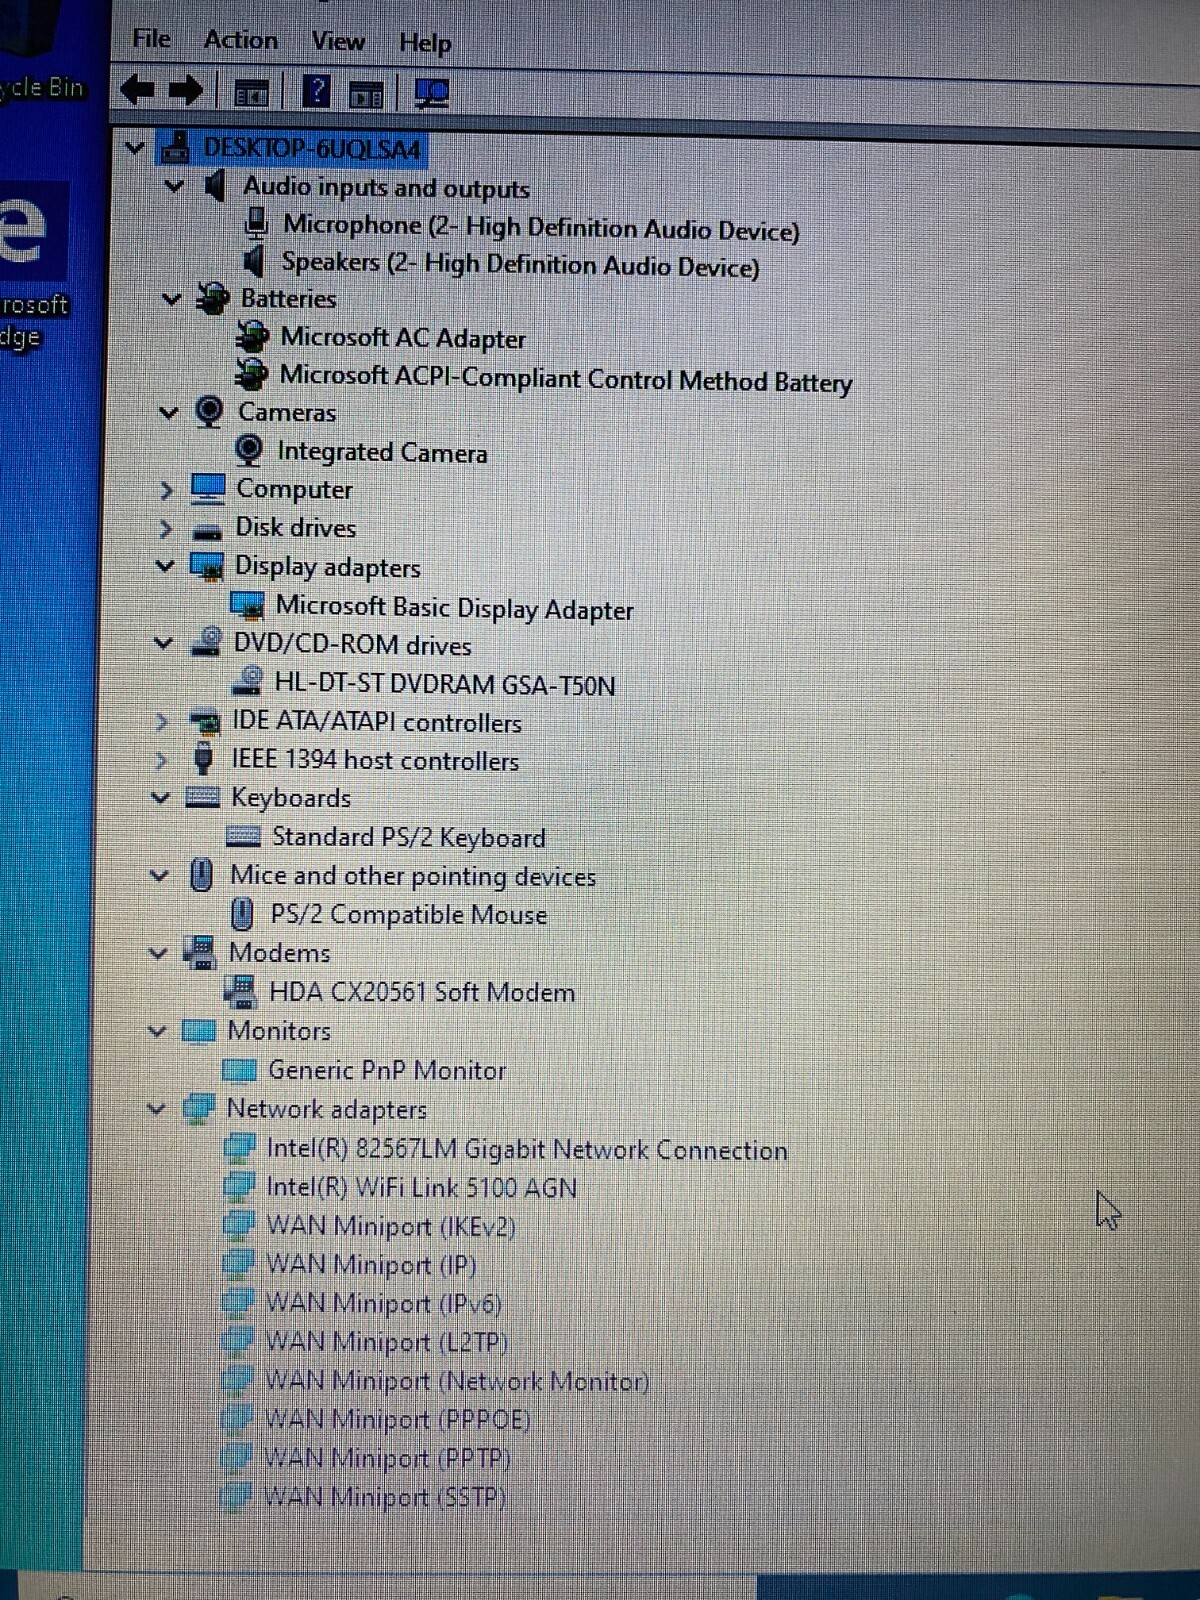1200x1600 pixels.
Task: Click the Speakers device icon
Action: 254,261
